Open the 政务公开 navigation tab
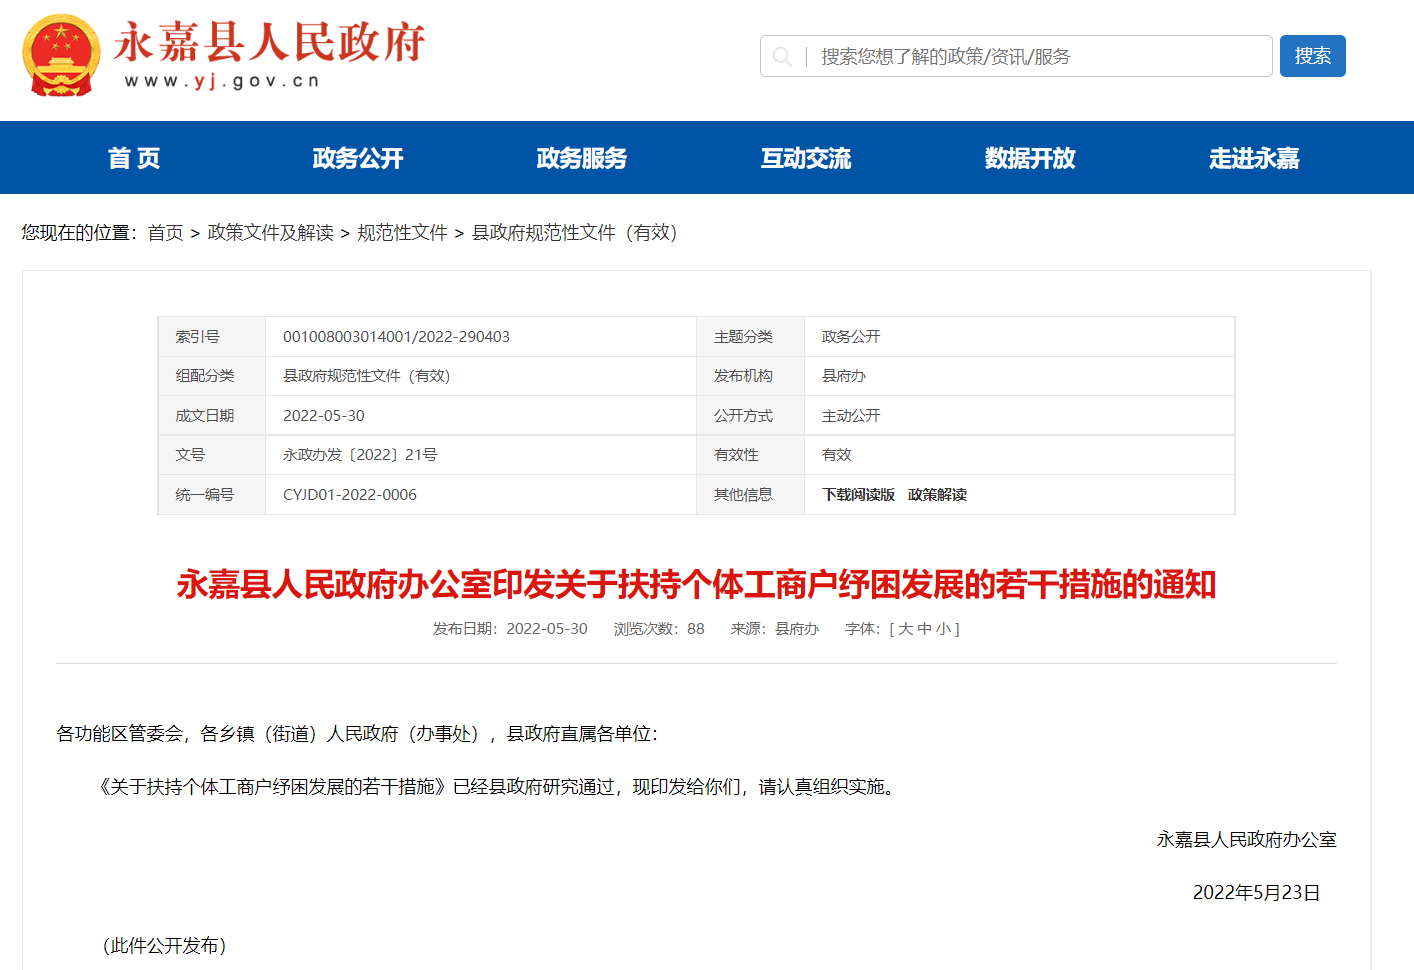 click(x=358, y=158)
